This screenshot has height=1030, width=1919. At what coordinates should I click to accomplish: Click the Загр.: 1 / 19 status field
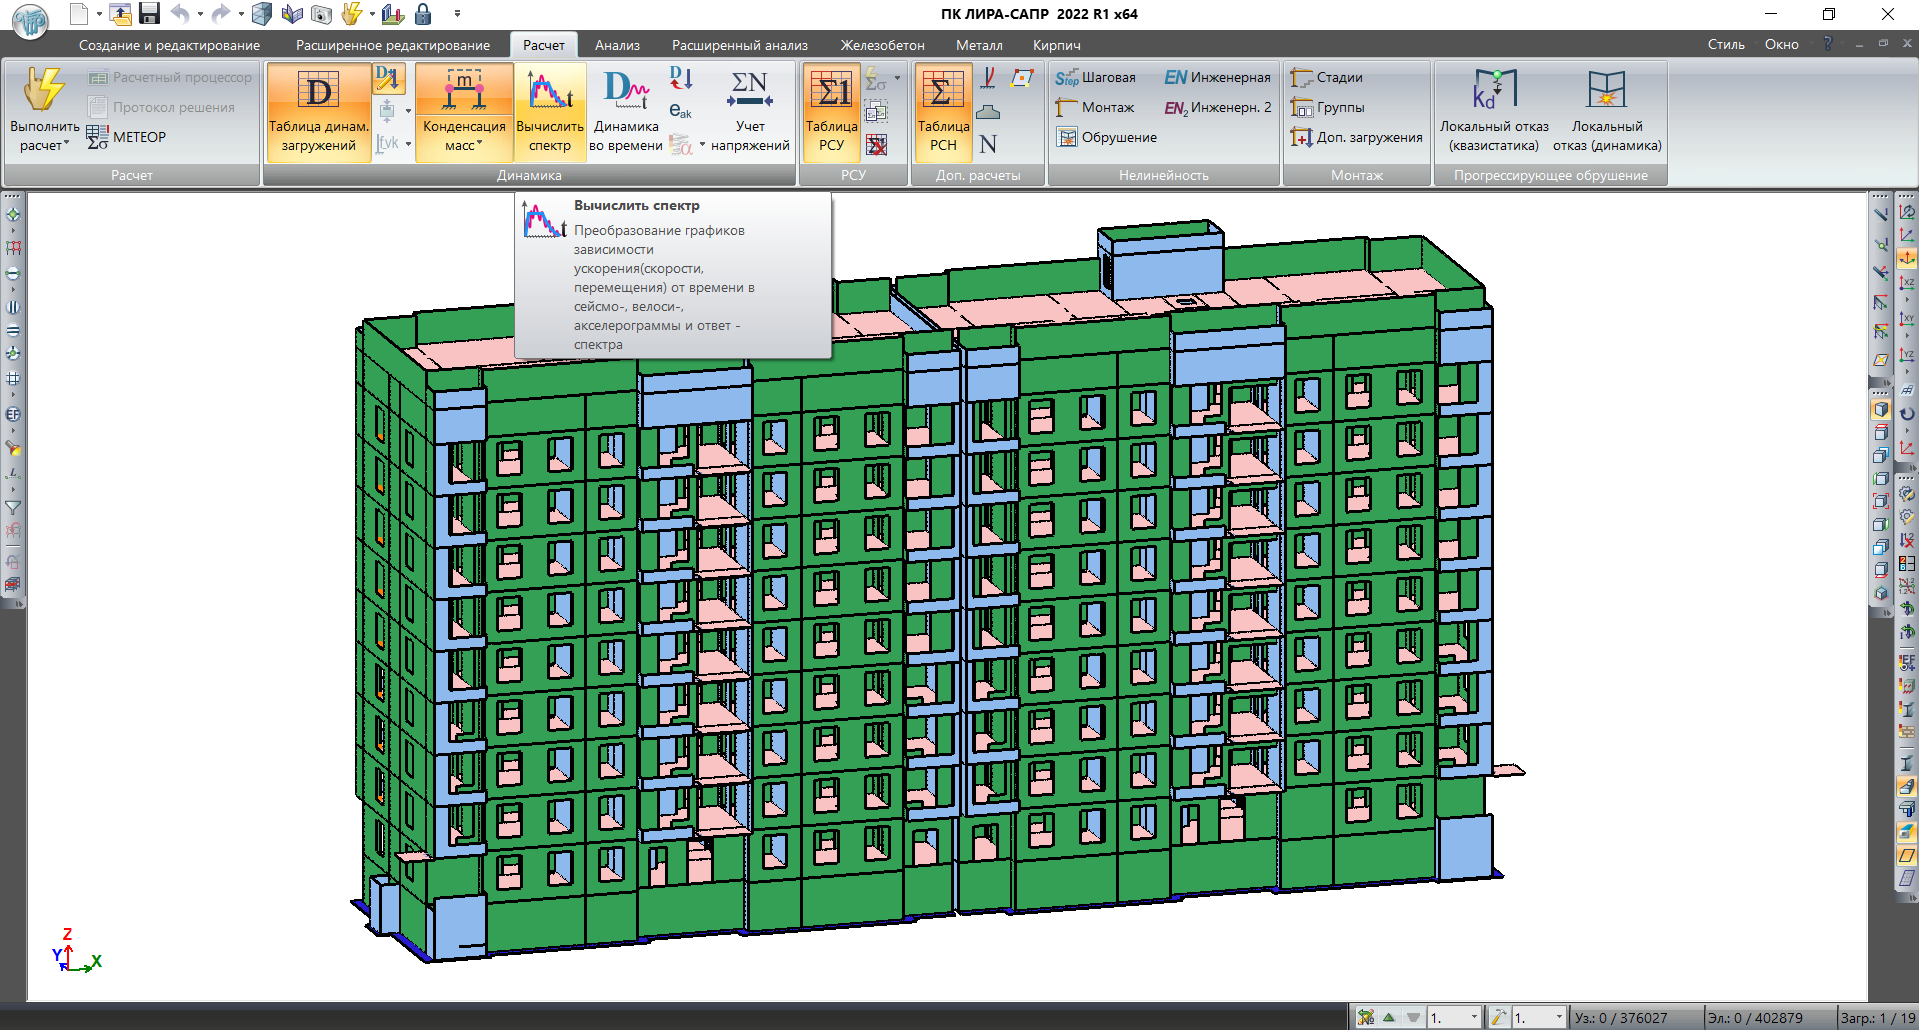(x=1877, y=1018)
